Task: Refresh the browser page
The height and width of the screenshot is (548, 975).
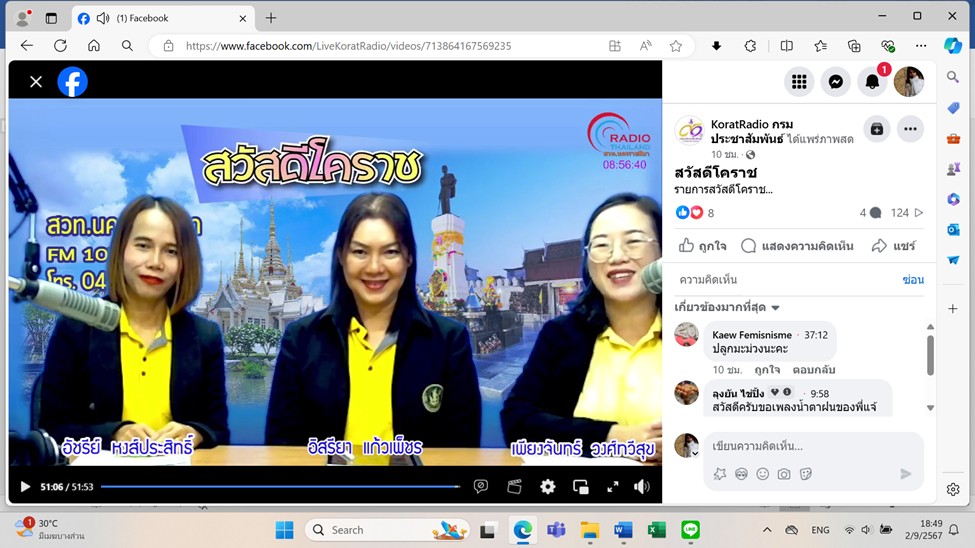Action: (x=60, y=45)
